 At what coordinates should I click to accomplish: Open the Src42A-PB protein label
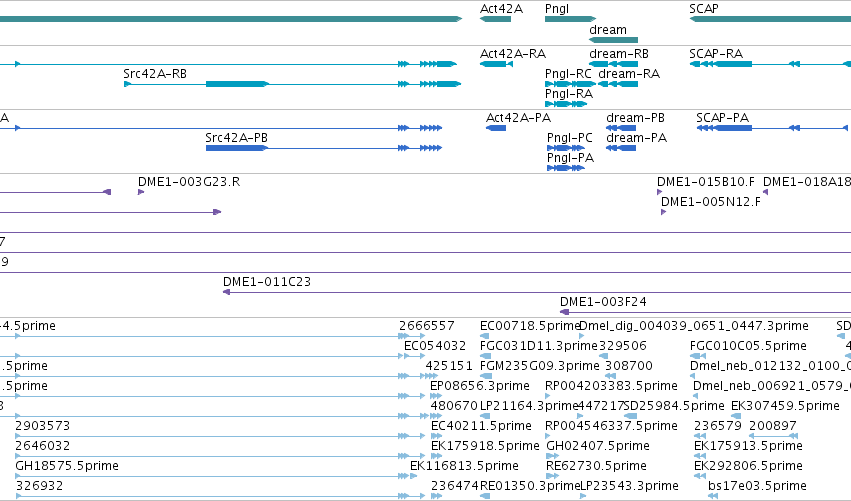click(x=237, y=138)
